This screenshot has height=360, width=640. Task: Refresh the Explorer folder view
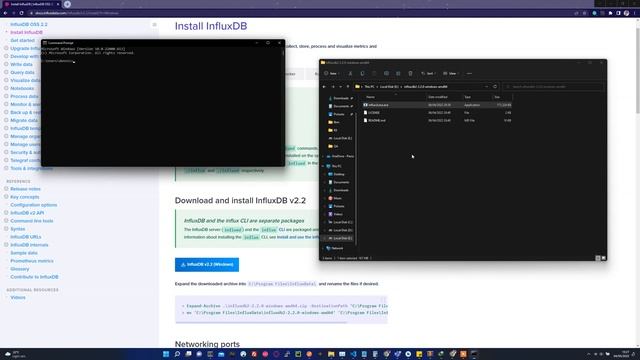(495, 87)
